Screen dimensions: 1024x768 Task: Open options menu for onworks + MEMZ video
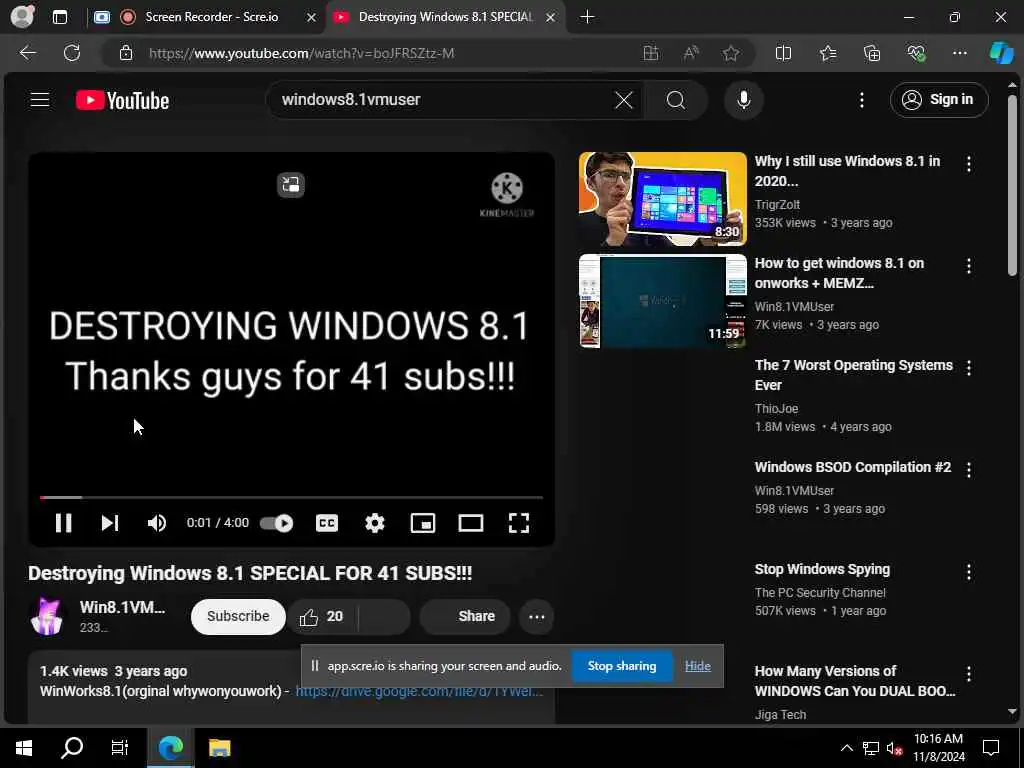click(968, 266)
